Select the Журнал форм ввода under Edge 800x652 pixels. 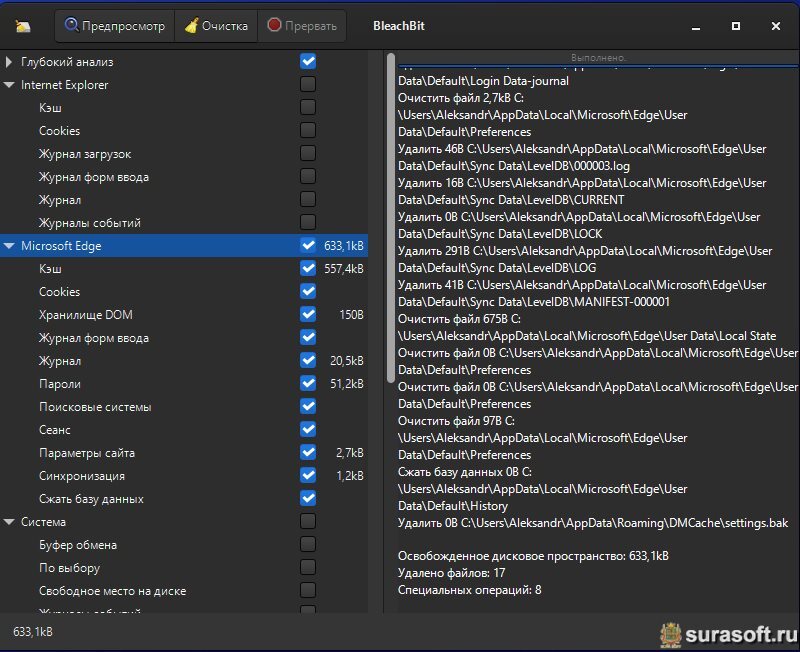(x=93, y=338)
